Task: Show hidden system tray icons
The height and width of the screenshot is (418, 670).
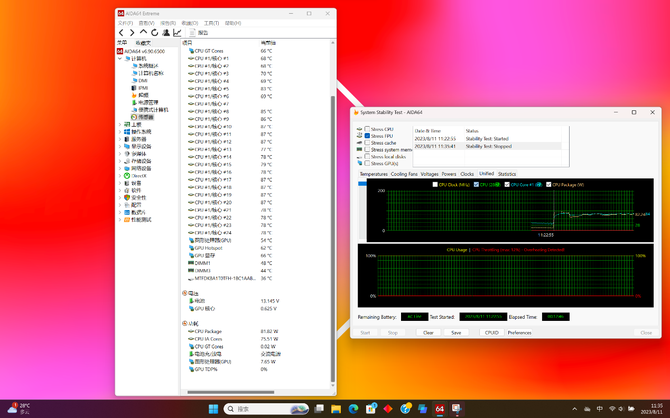Action: (574, 409)
